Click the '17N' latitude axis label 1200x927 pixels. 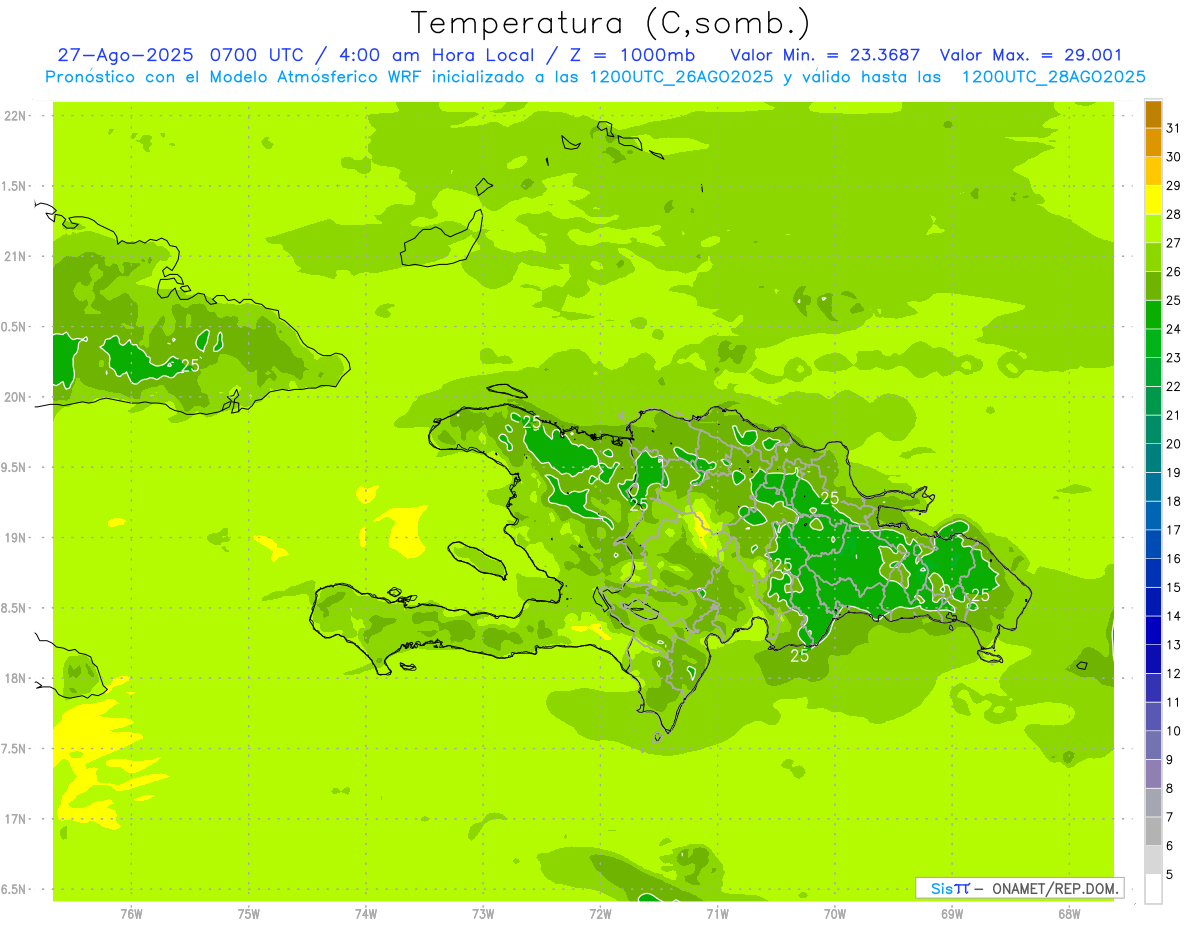15,819
